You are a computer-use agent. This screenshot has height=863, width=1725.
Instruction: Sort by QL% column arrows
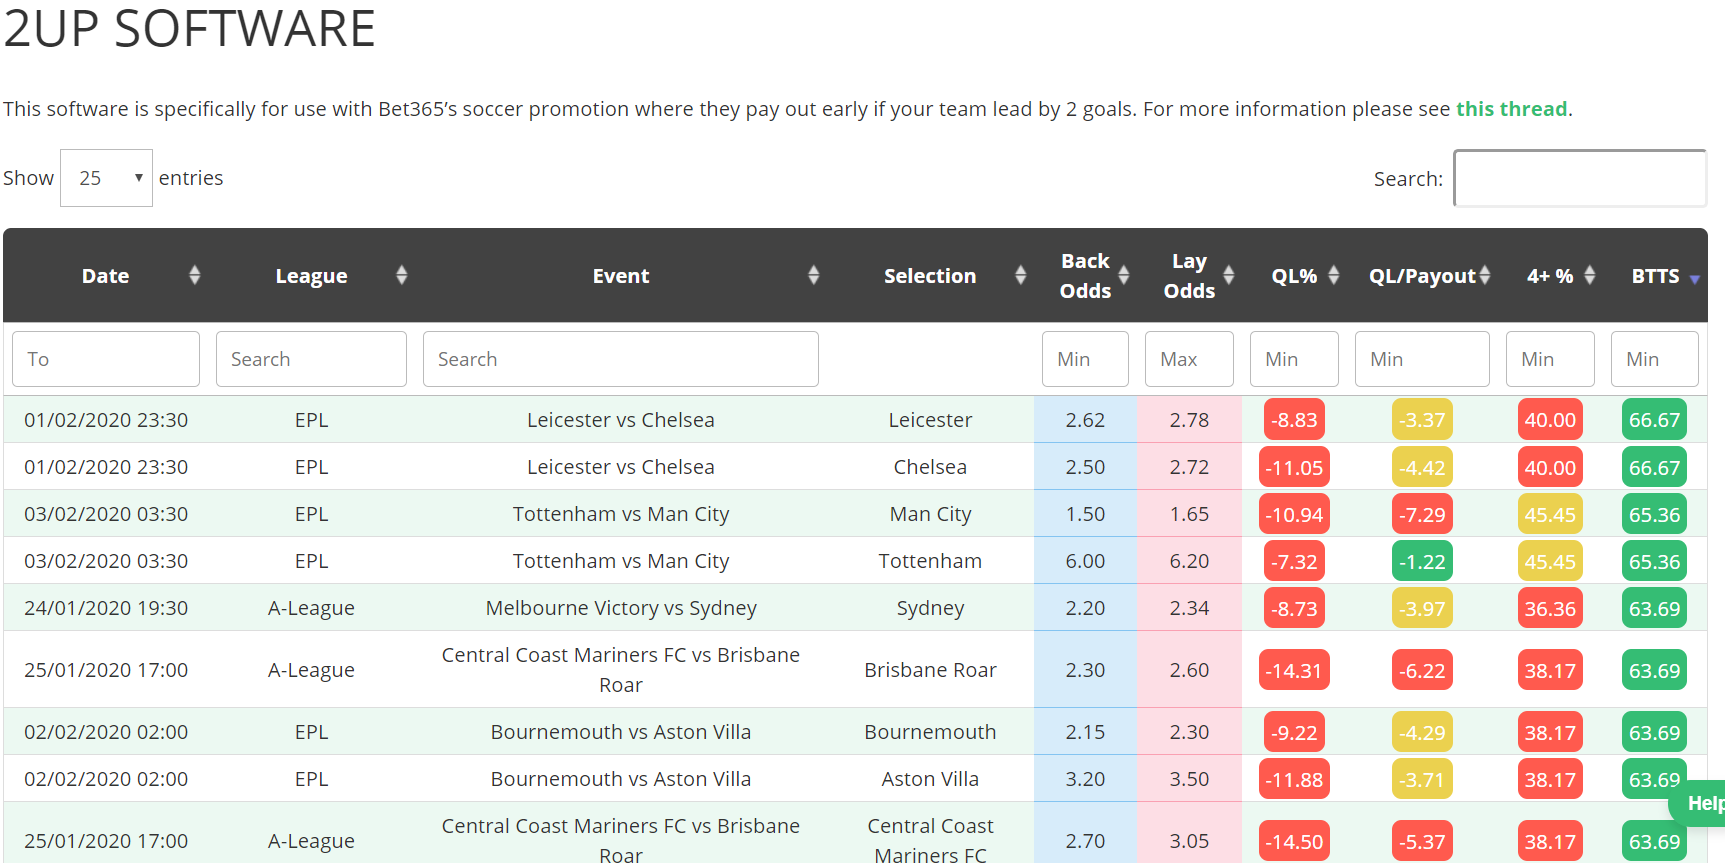click(x=1333, y=275)
